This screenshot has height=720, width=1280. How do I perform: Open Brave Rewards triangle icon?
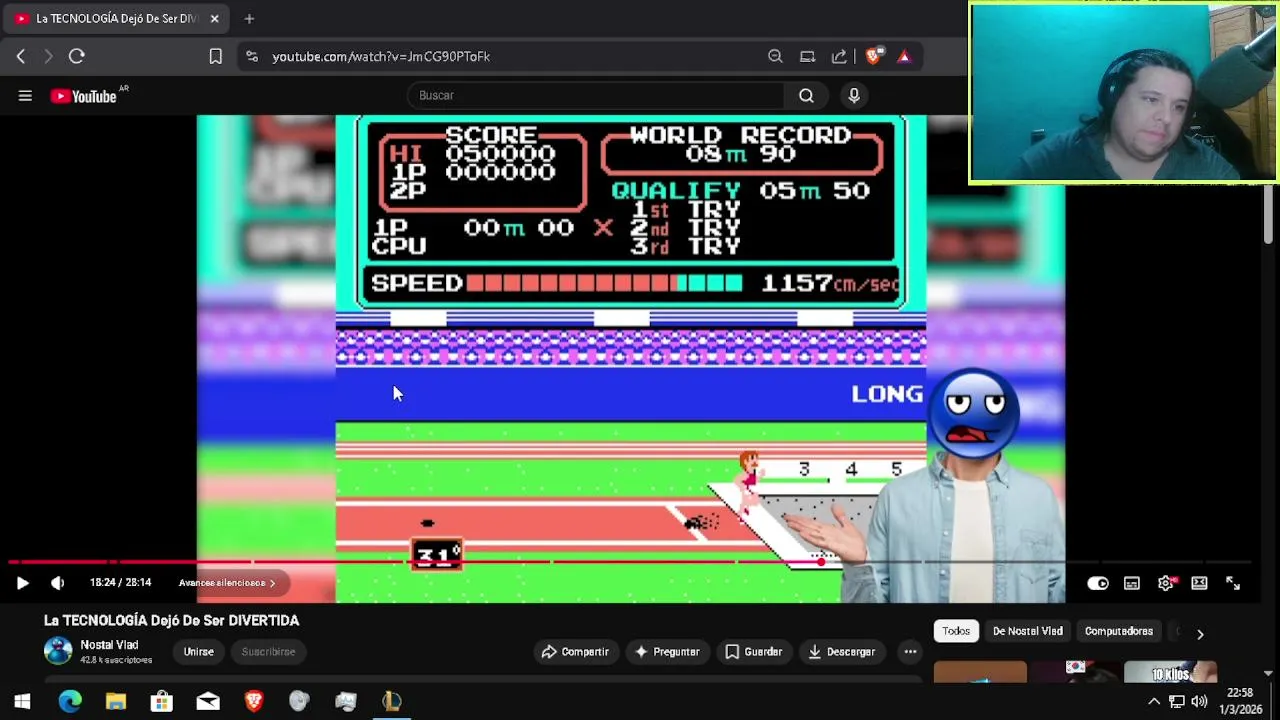(904, 56)
